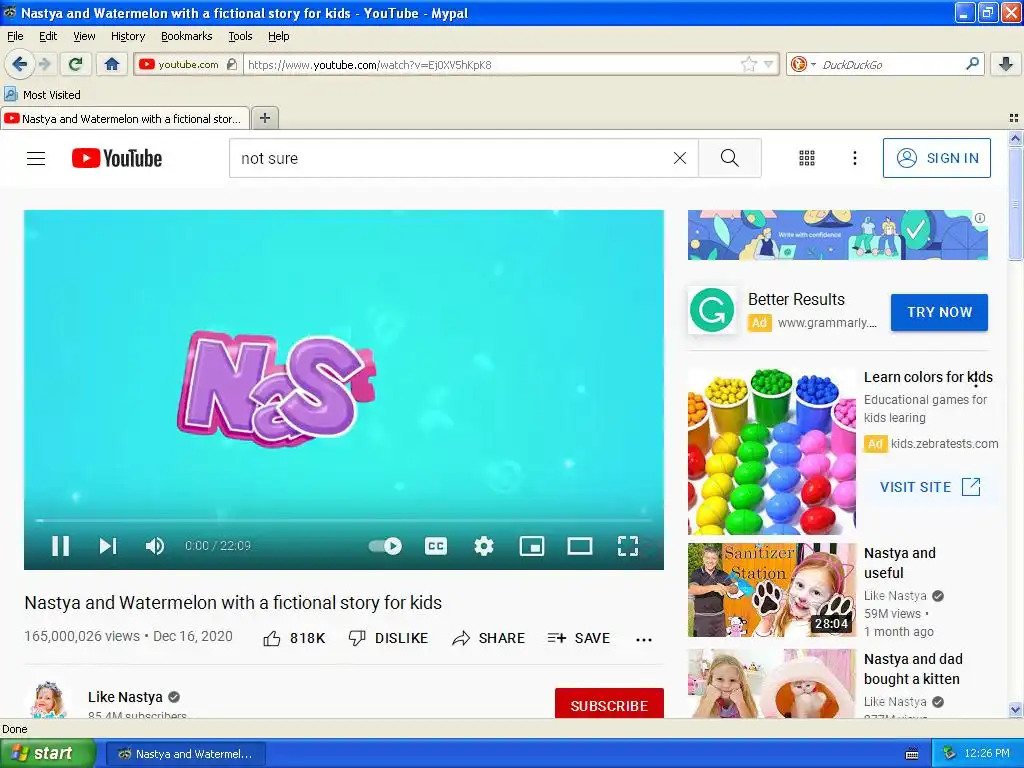Select the Nastya and Watermel... taskbar button

185,754
